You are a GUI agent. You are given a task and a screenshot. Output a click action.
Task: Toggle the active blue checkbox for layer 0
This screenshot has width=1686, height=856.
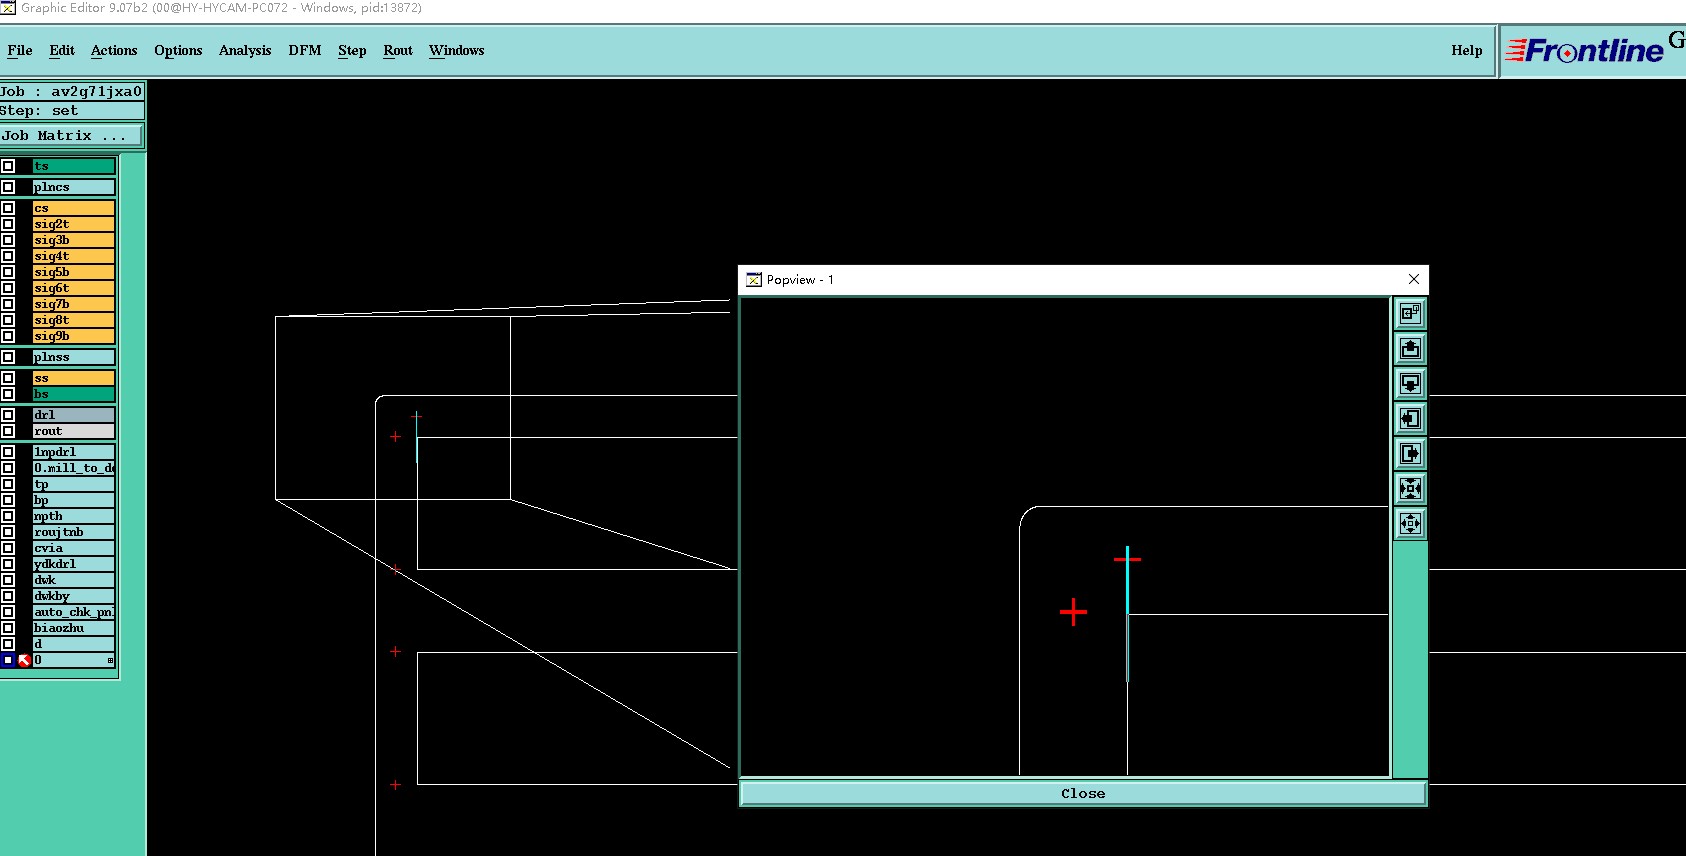pyautogui.click(x=8, y=660)
